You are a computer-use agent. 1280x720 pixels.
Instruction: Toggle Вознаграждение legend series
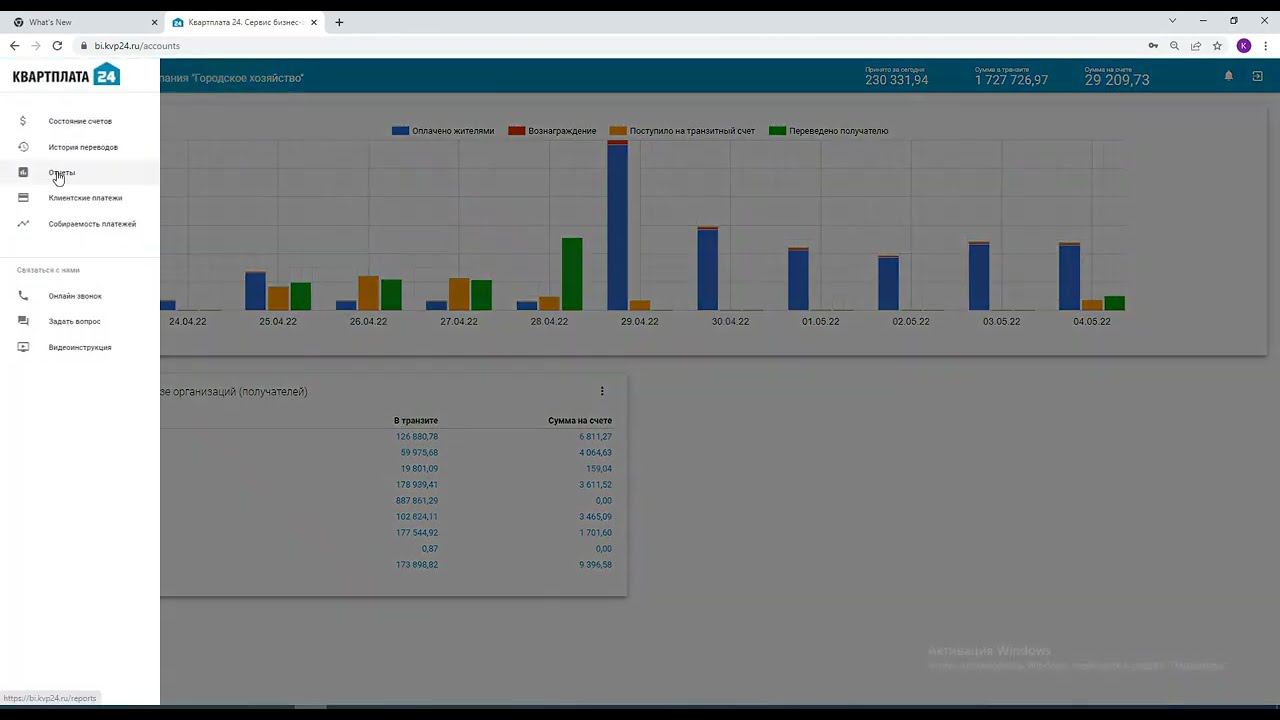552,131
